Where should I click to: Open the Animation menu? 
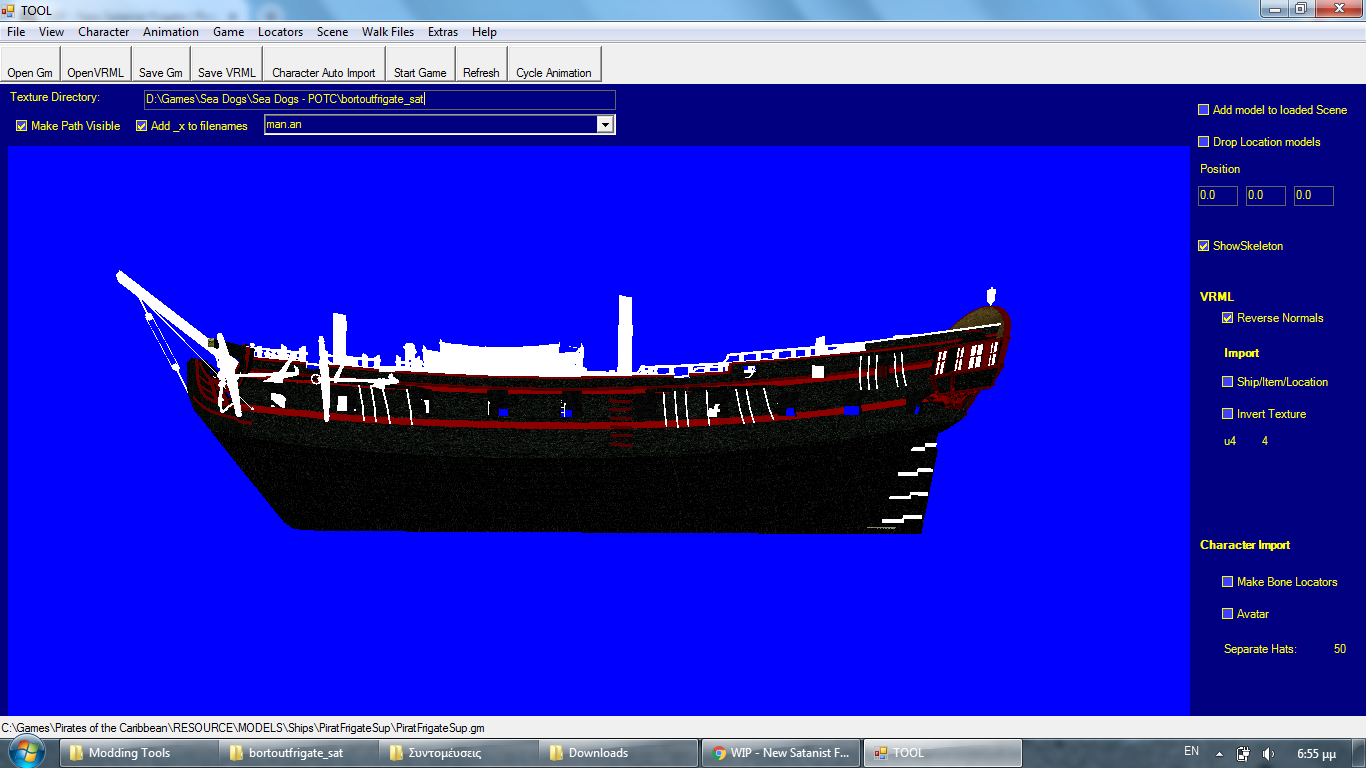171,32
